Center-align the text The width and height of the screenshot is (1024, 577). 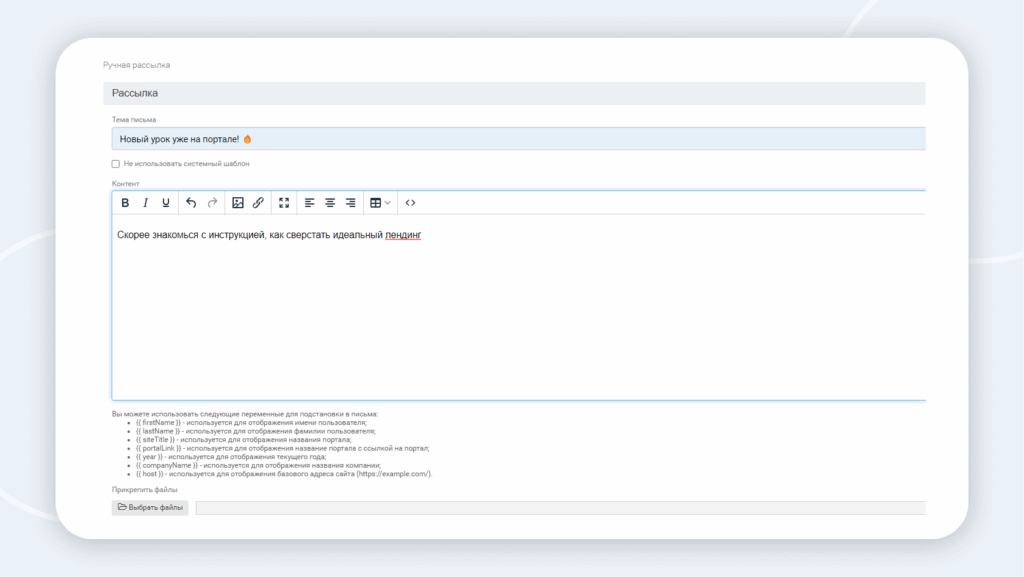(330, 203)
